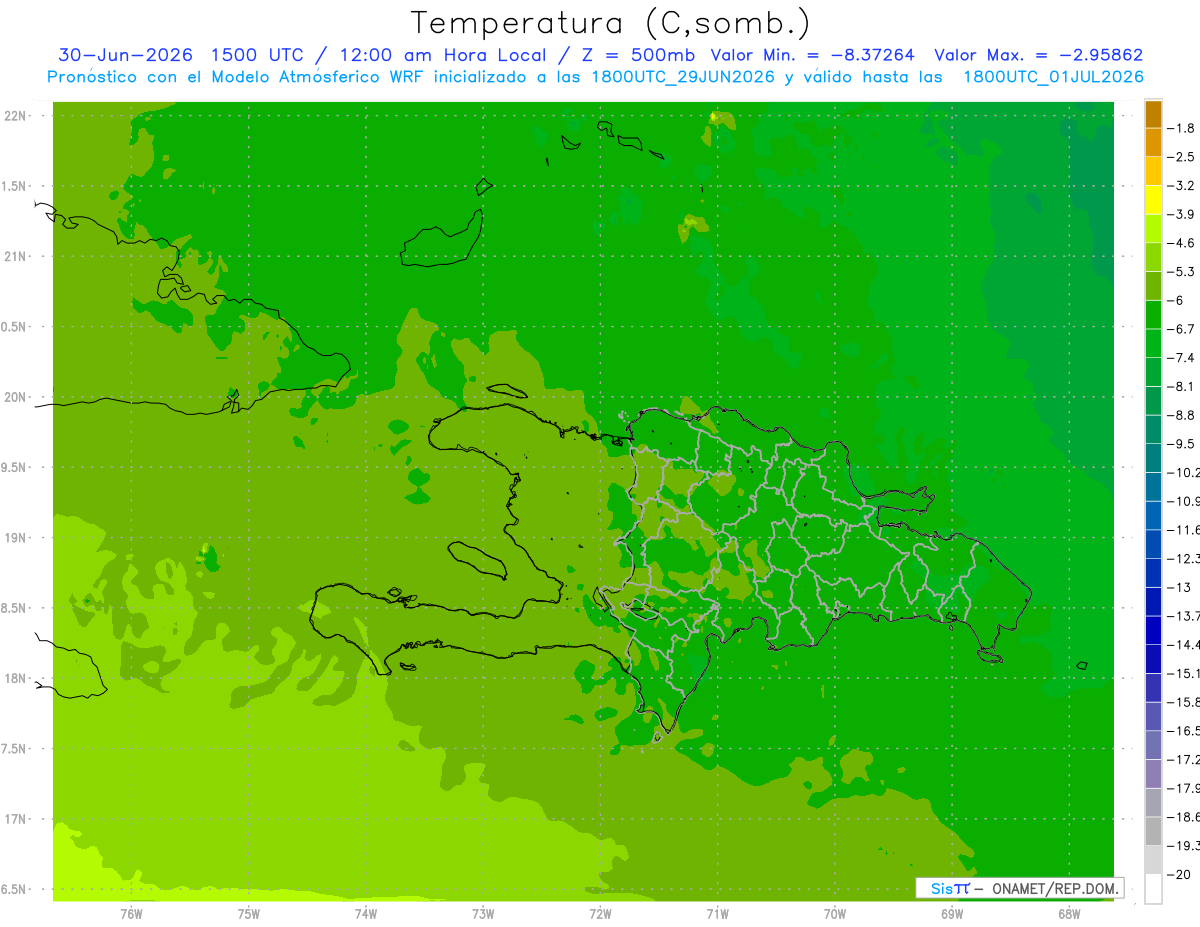Click 'Valor Max. = -2.95862' value
Screen dimensions: 1200x927
1038,55
